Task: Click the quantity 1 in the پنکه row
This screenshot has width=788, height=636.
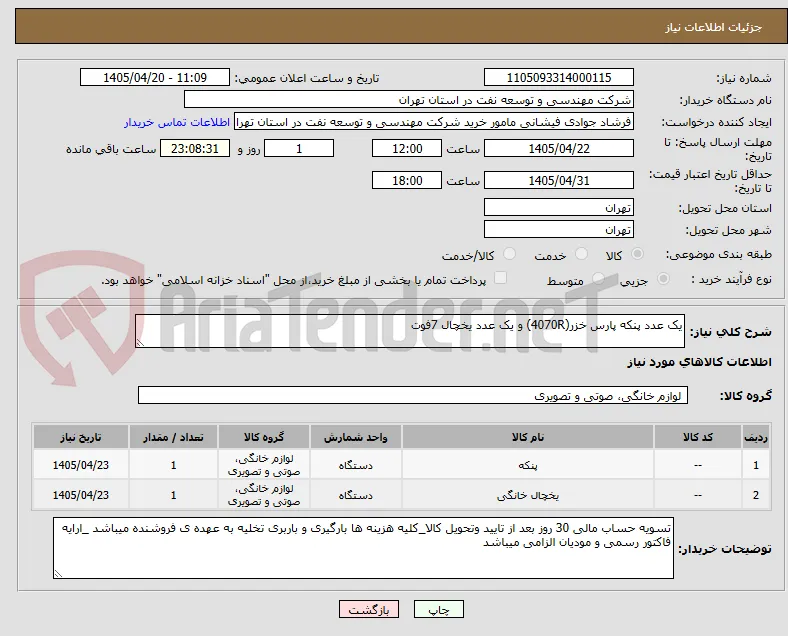Action: [173, 465]
